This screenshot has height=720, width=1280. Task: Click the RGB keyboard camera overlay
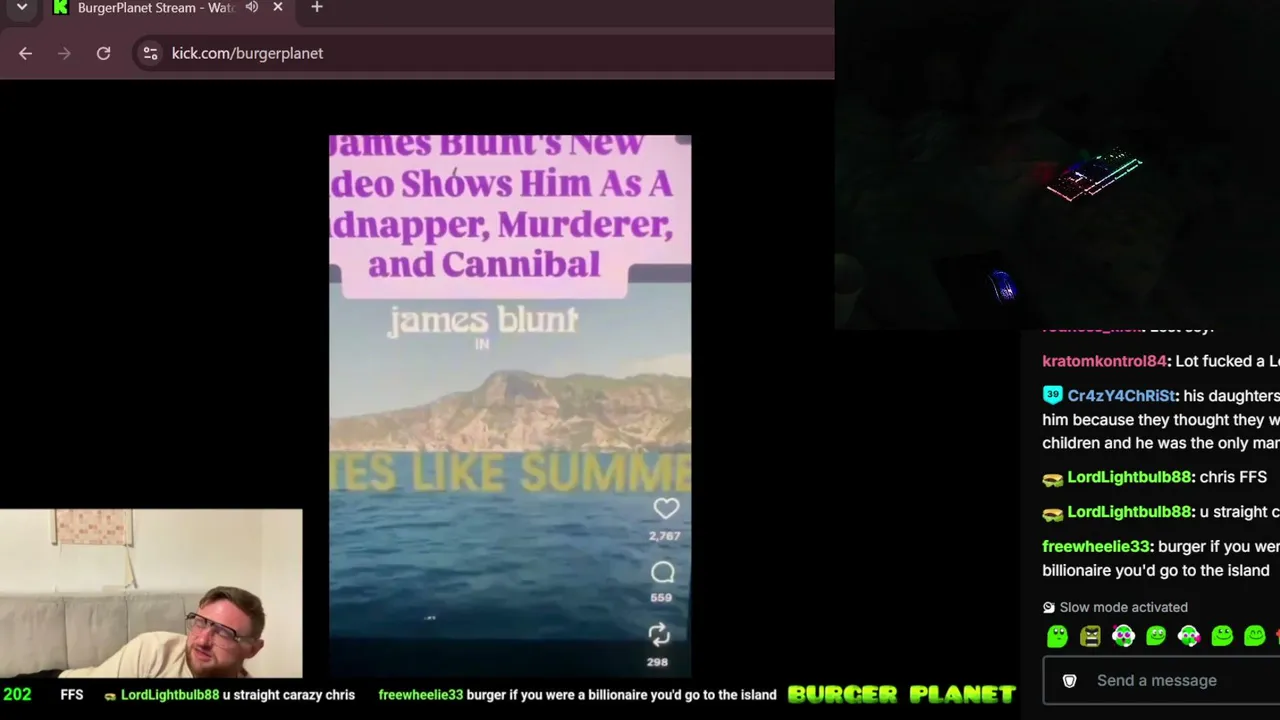pos(1057,164)
